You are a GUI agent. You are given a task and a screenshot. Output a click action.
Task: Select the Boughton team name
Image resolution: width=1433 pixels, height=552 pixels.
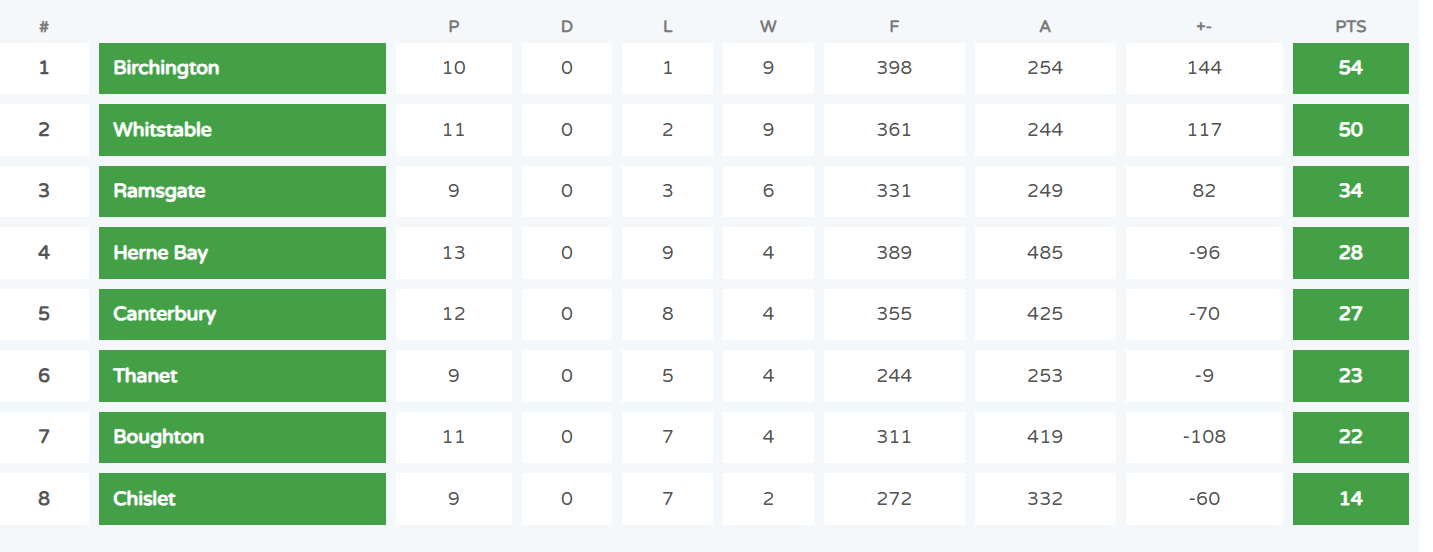click(158, 437)
